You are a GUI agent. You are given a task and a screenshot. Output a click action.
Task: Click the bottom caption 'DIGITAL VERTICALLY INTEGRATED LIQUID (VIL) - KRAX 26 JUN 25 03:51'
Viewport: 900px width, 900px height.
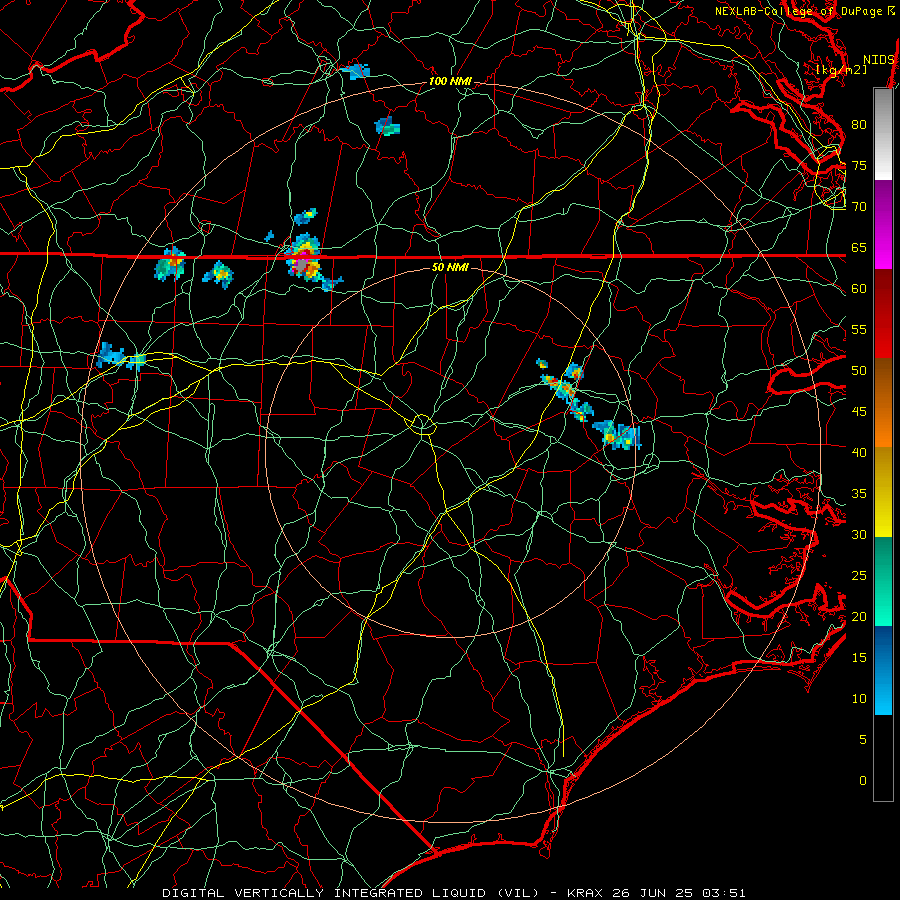click(454, 893)
